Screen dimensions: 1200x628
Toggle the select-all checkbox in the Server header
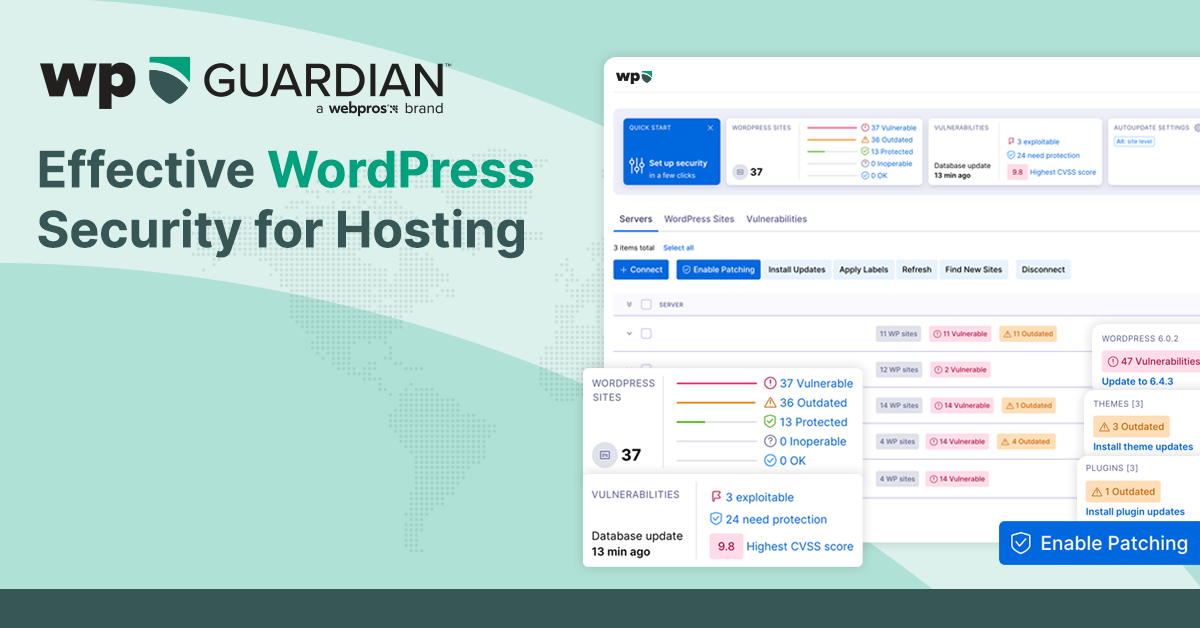(646, 304)
